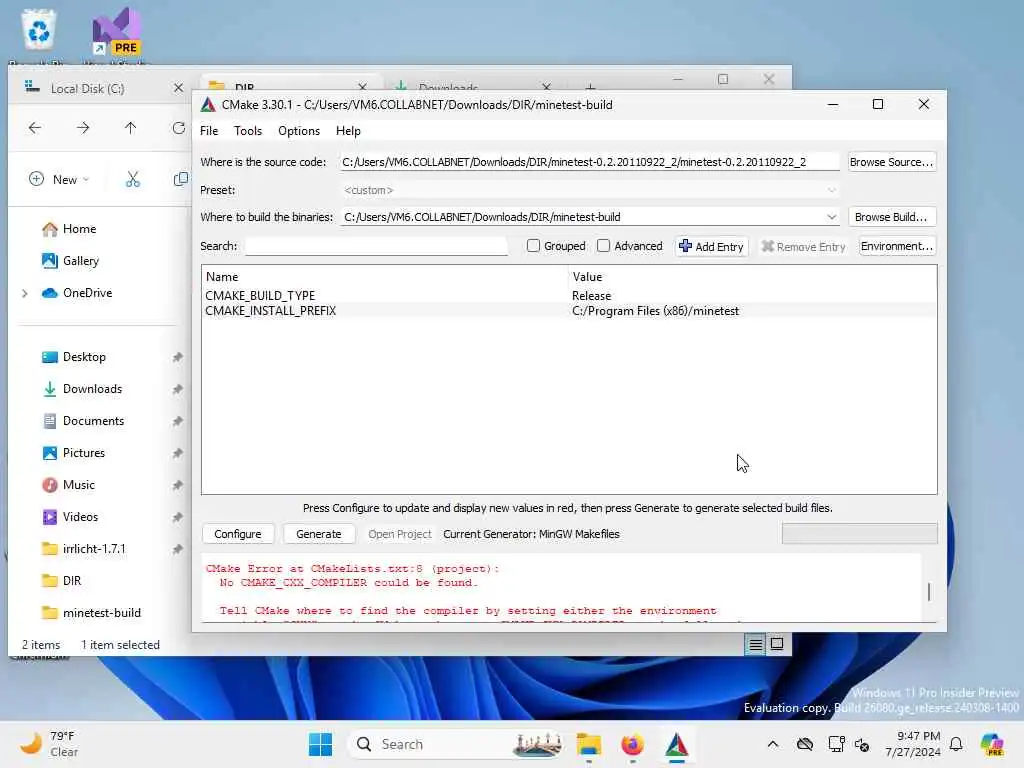Image resolution: width=1024 pixels, height=768 pixels.
Task: Click the Generate button
Action: tap(319, 534)
